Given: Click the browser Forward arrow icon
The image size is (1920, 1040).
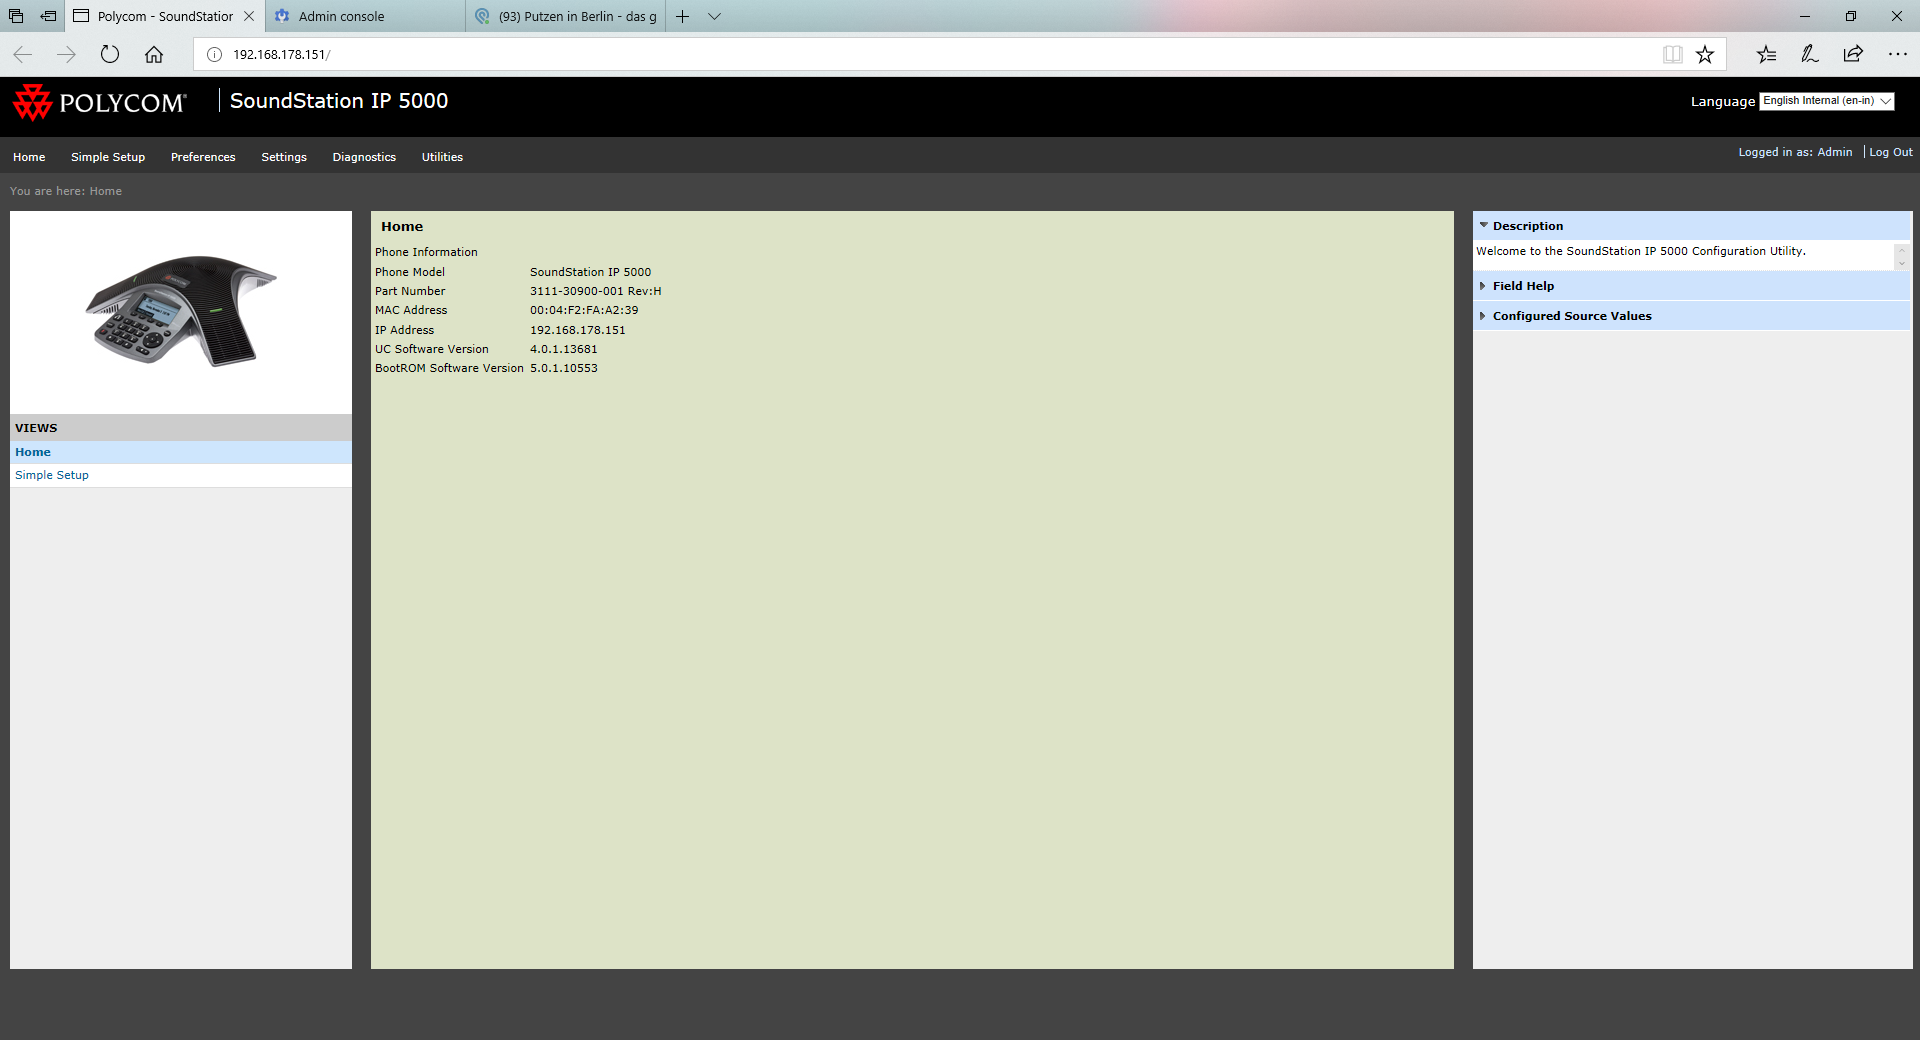Looking at the screenshot, I should tap(66, 55).
